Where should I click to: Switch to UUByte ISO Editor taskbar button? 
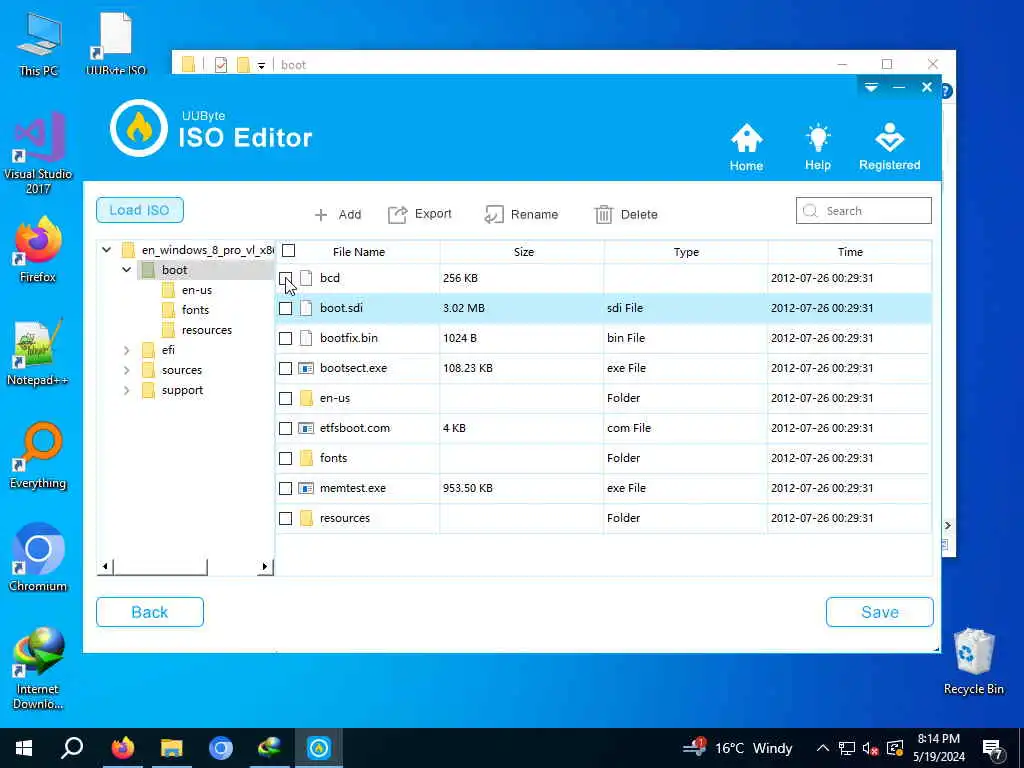pos(319,748)
